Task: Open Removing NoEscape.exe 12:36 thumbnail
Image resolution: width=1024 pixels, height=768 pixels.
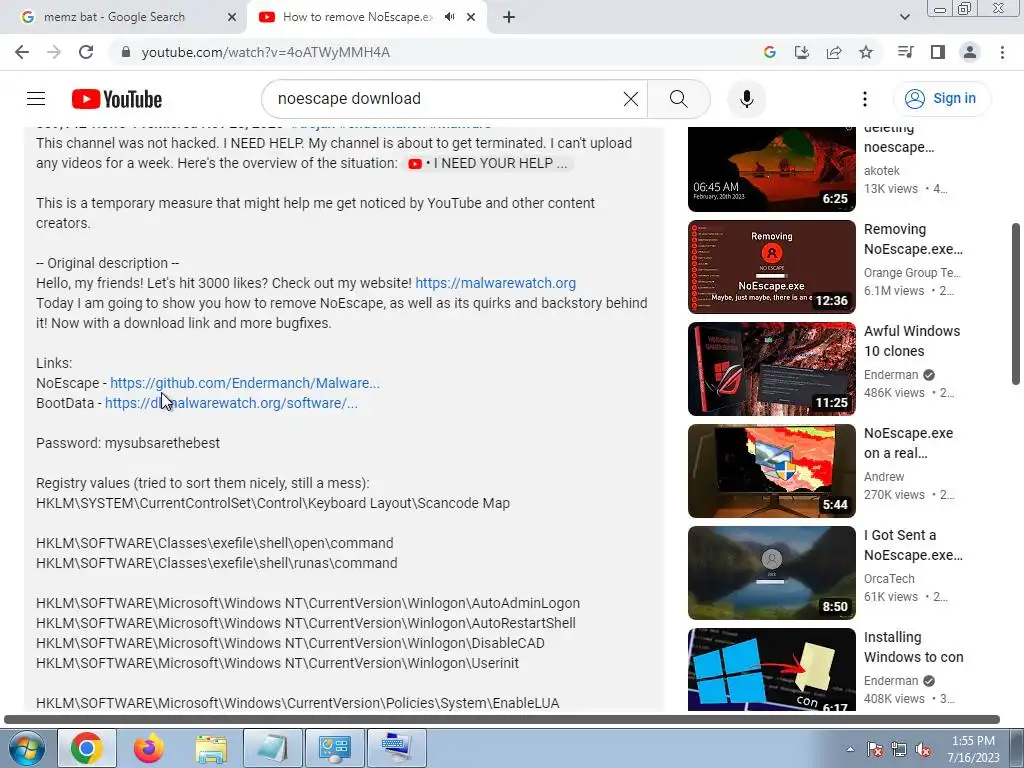Action: [x=771, y=266]
